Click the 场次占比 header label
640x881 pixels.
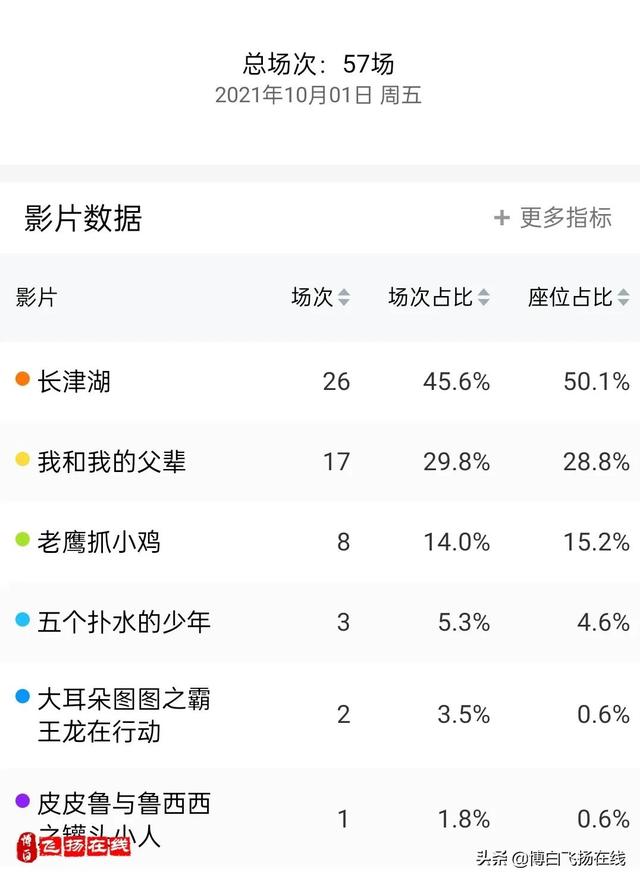click(x=430, y=297)
